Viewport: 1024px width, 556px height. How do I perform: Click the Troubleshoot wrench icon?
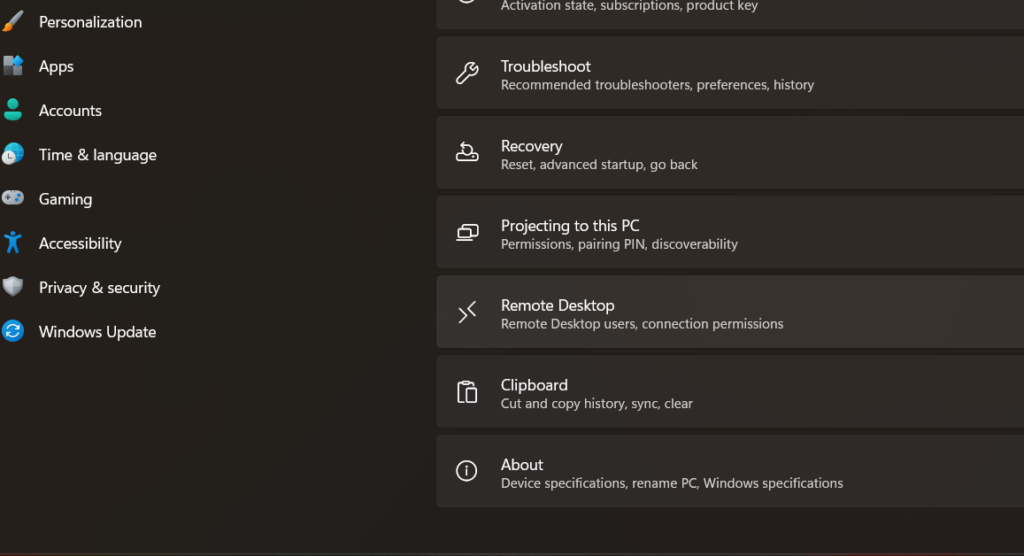click(467, 73)
